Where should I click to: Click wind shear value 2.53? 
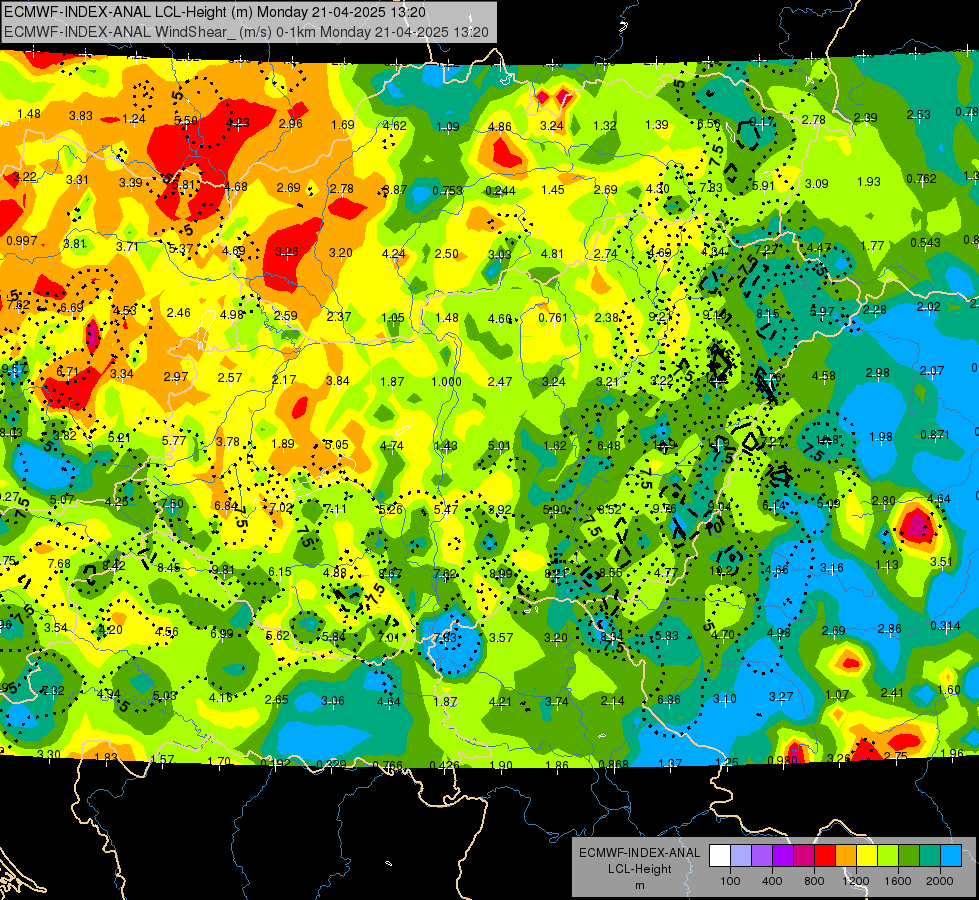pyautogui.click(x=918, y=115)
